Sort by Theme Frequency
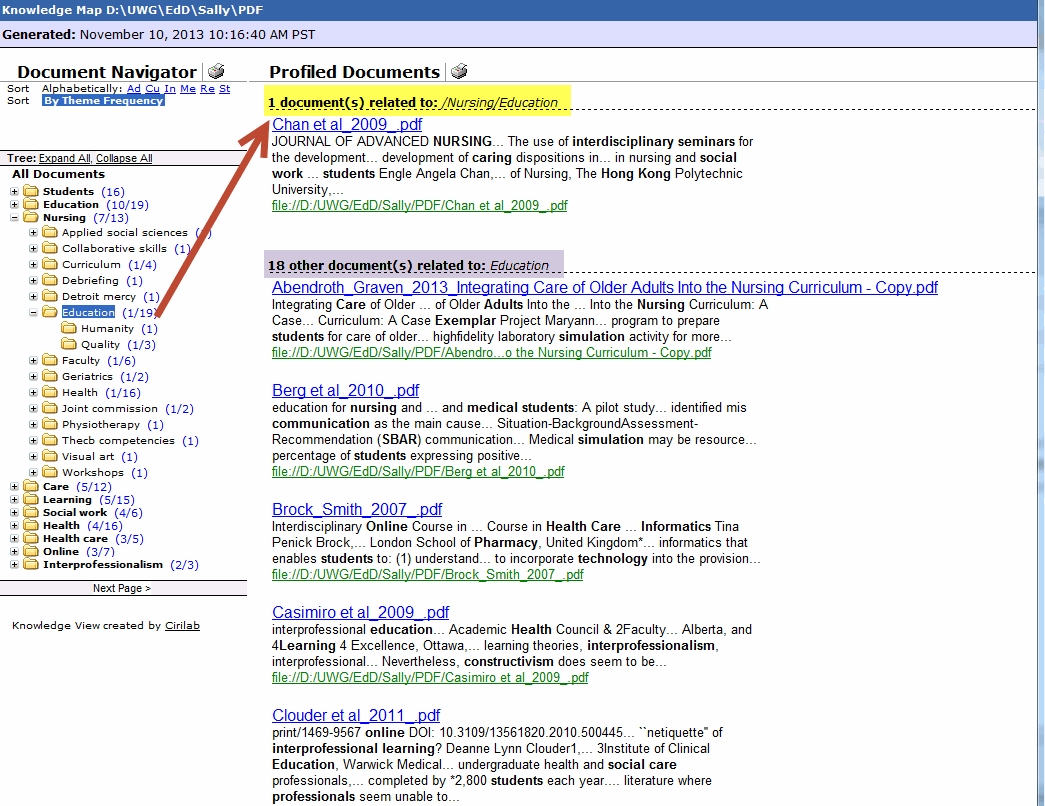Image resolution: width=1045 pixels, height=806 pixels. [x=103, y=101]
